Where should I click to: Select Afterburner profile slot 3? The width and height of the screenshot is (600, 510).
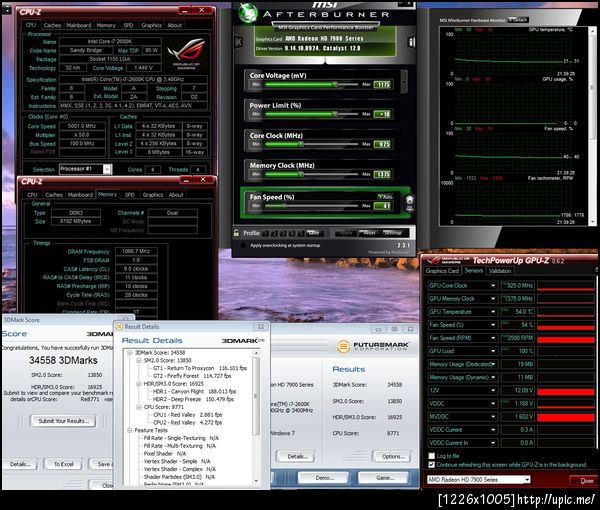[x=283, y=233]
